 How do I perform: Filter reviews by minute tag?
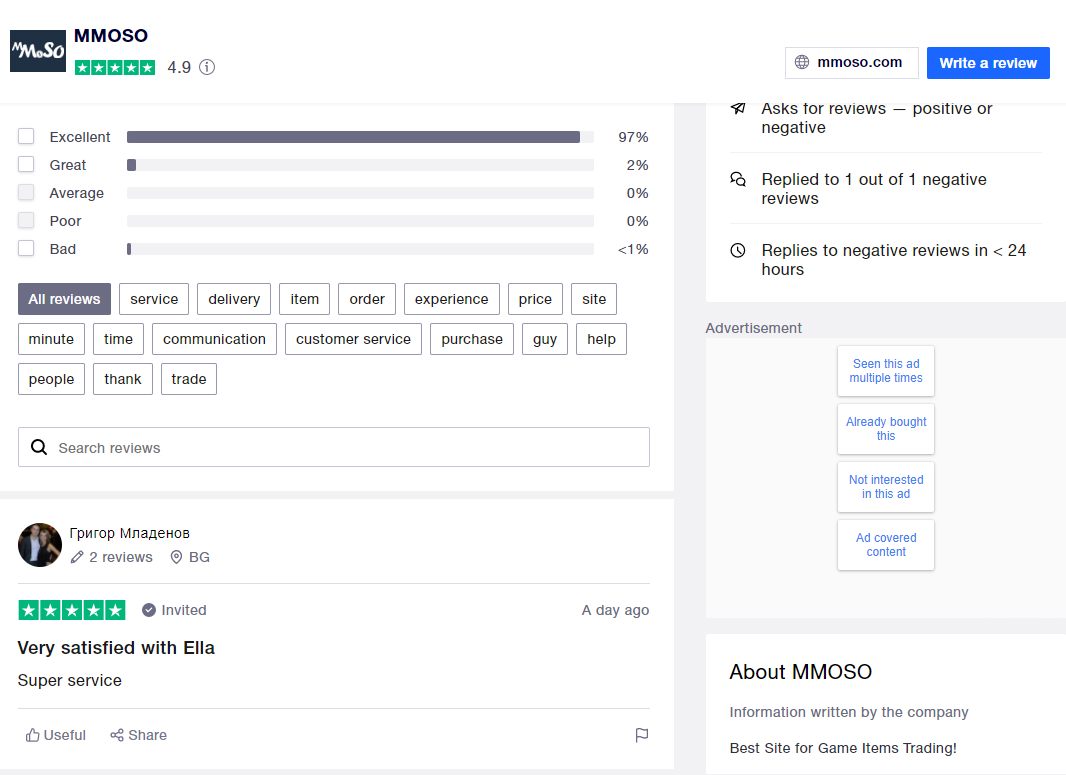coord(51,339)
